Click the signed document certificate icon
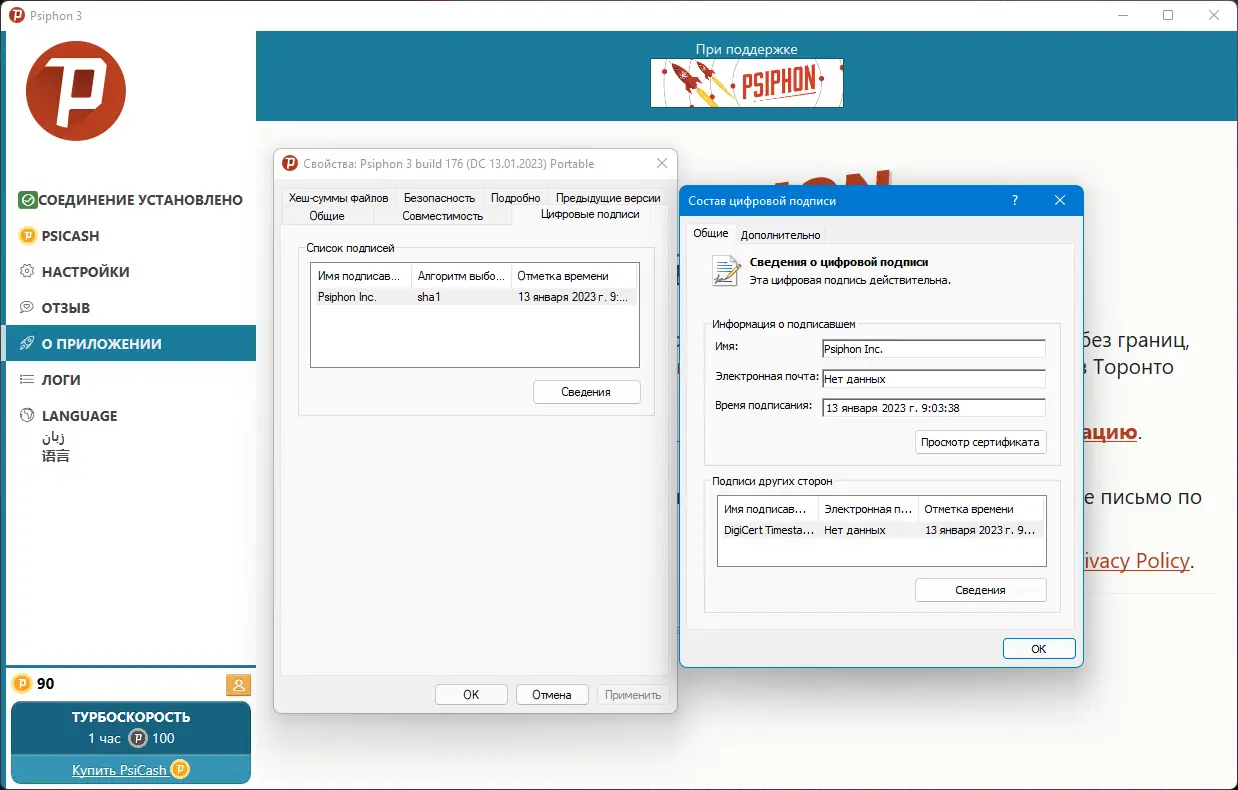The width and height of the screenshot is (1238, 790). [x=725, y=270]
